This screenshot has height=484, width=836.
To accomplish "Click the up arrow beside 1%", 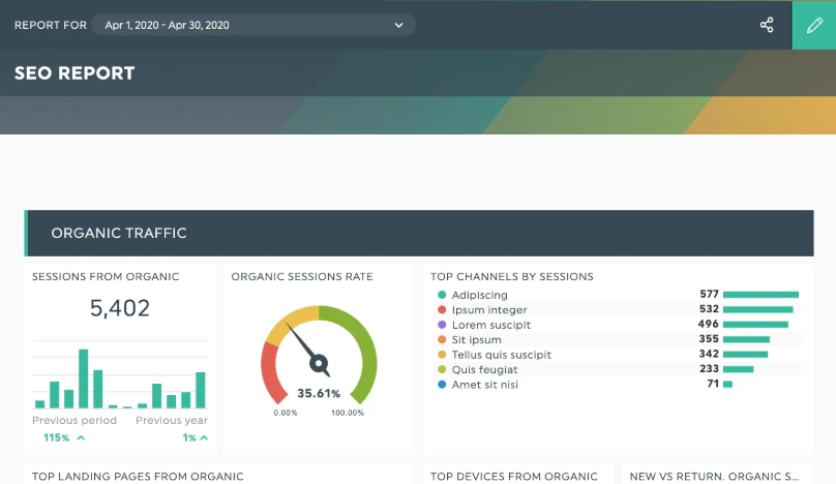I will tap(204, 438).
